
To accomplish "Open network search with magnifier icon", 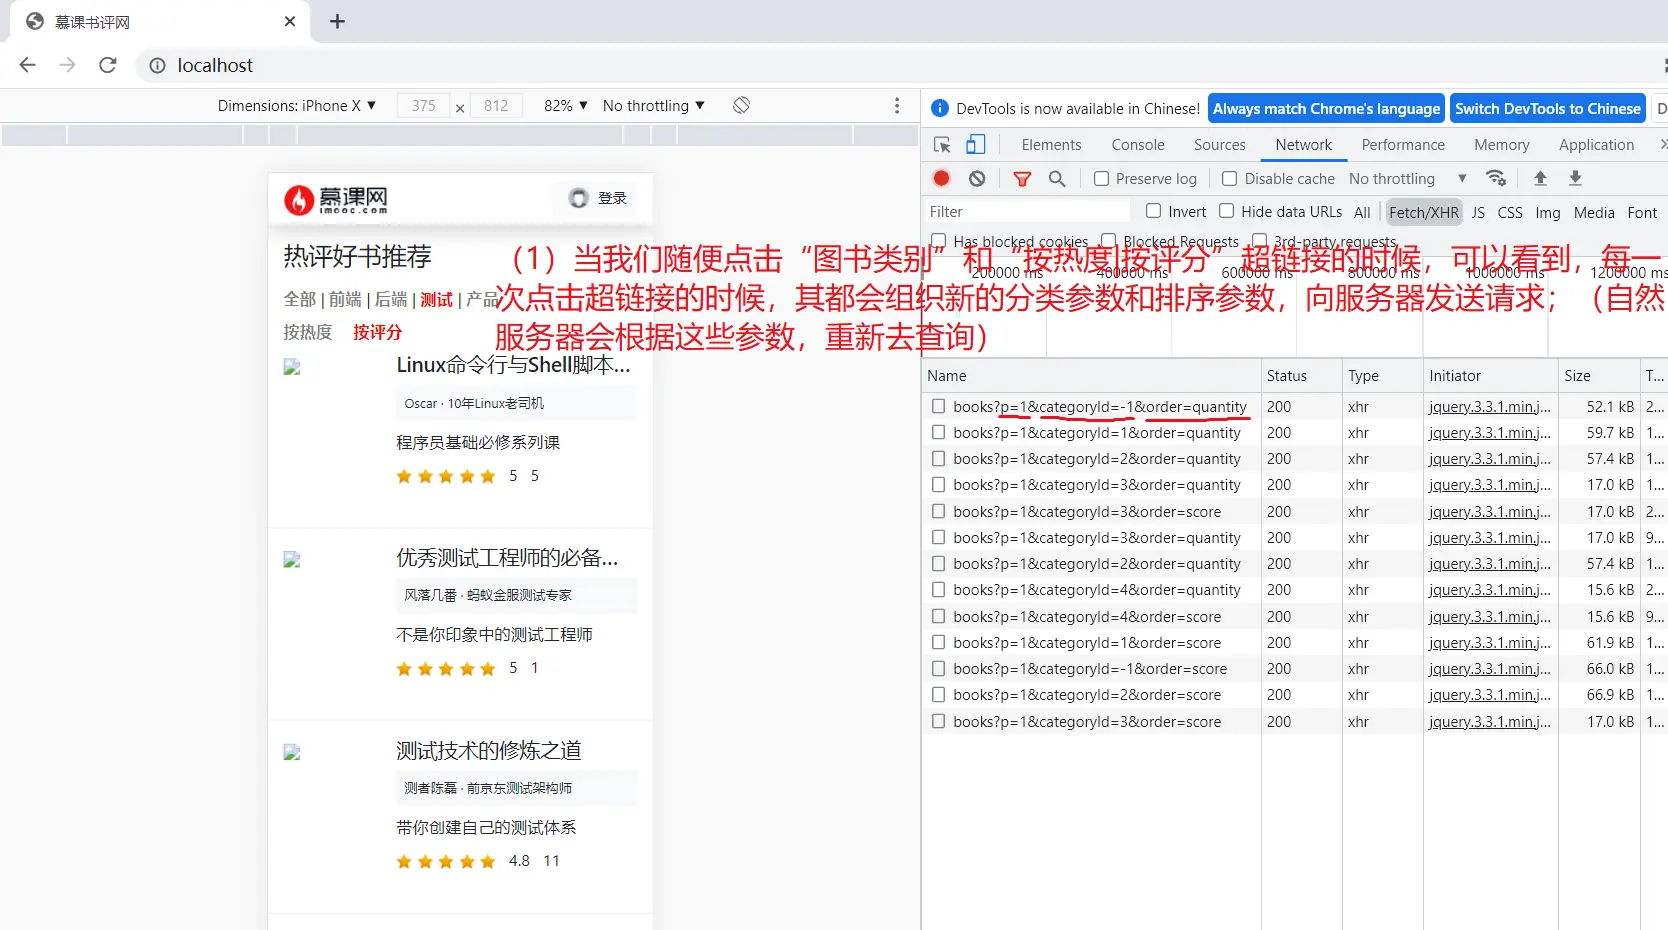I will (x=1057, y=178).
